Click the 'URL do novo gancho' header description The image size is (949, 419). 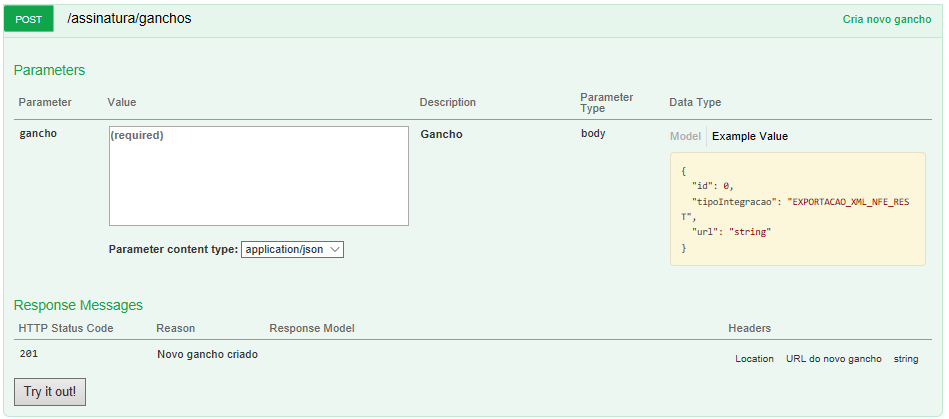833,358
